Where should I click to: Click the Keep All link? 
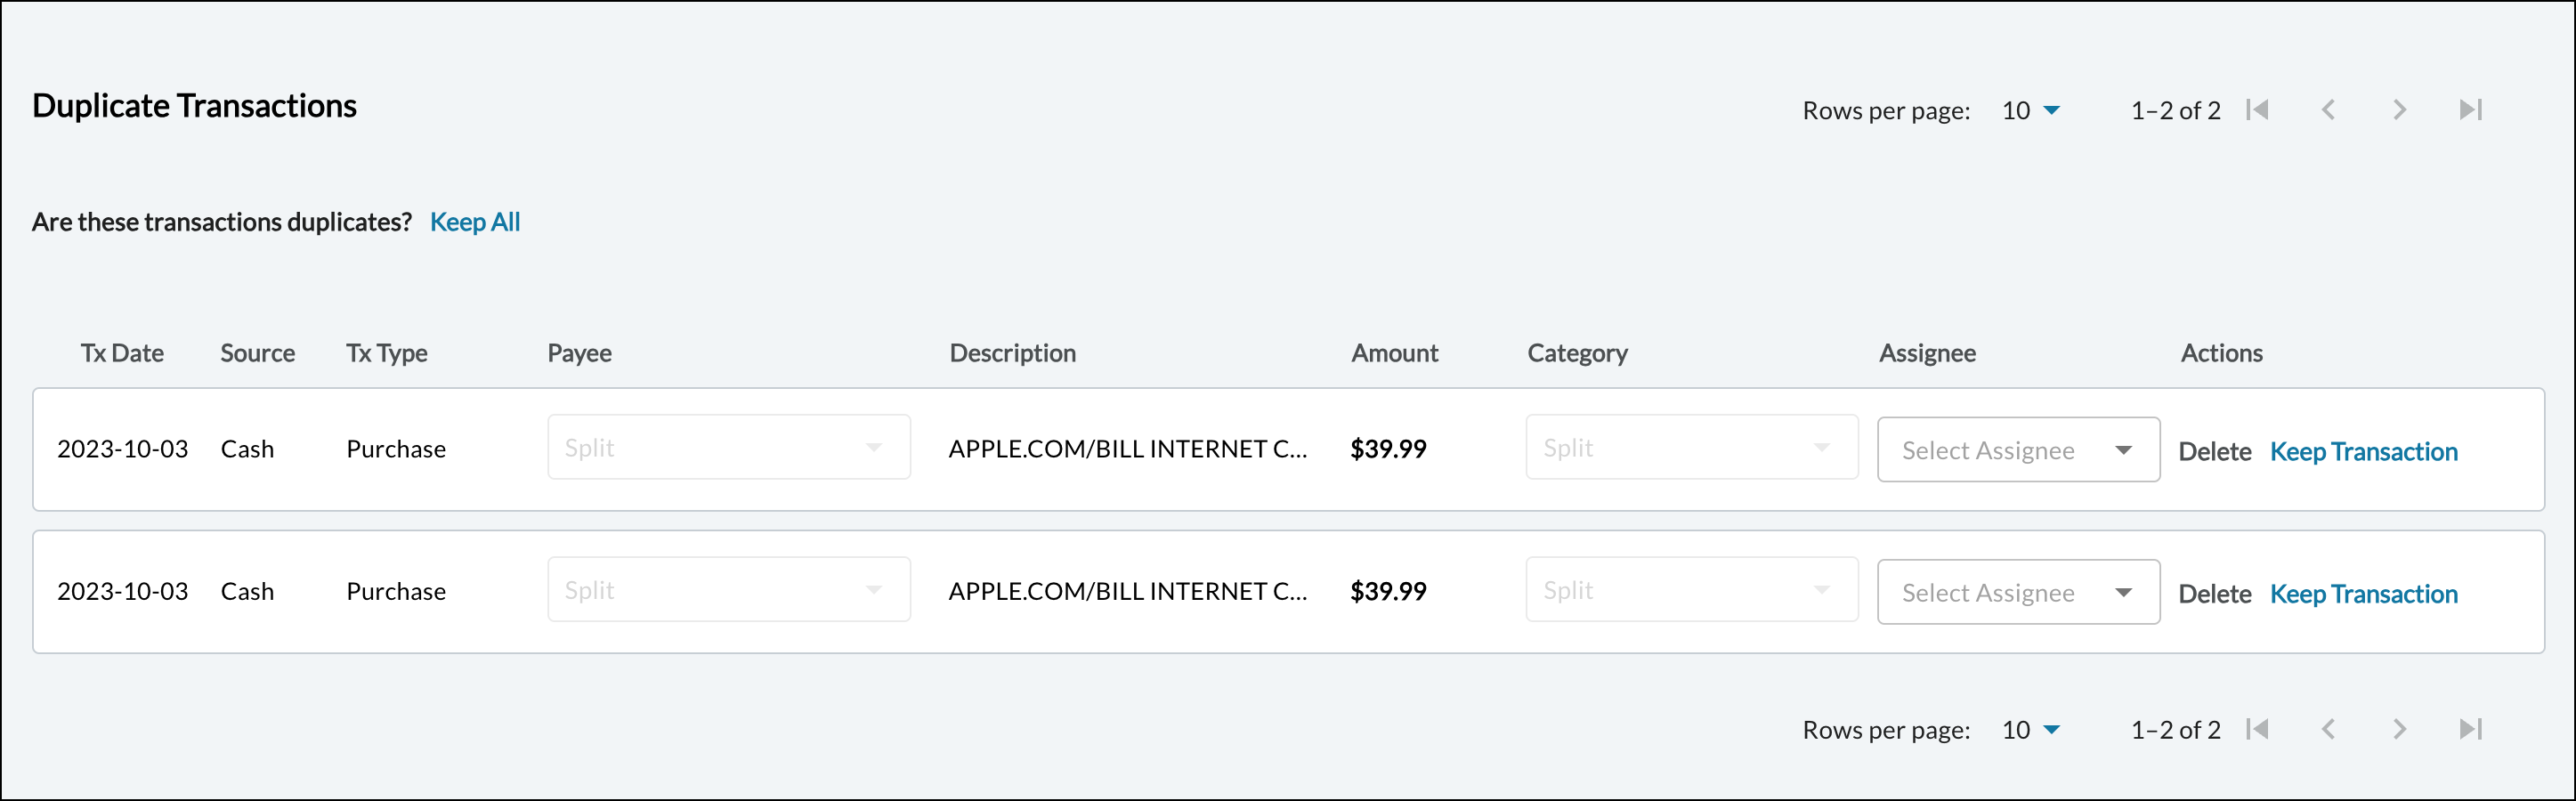(475, 222)
